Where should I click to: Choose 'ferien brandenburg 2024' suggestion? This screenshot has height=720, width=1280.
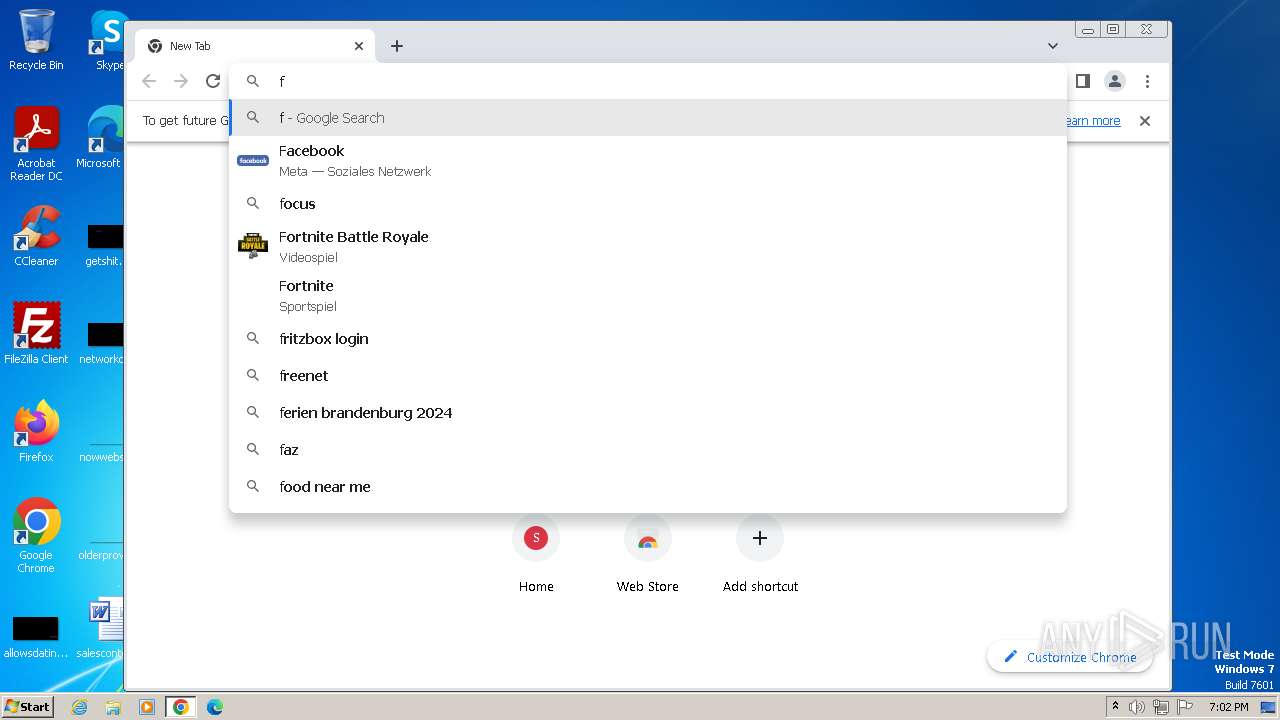(x=648, y=413)
